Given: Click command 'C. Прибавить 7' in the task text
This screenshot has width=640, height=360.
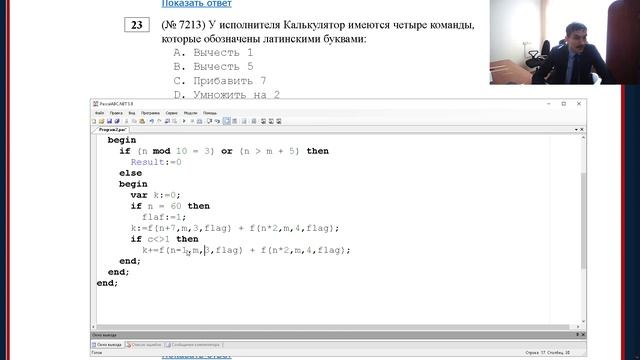Looking at the screenshot, I should (x=220, y=81).
